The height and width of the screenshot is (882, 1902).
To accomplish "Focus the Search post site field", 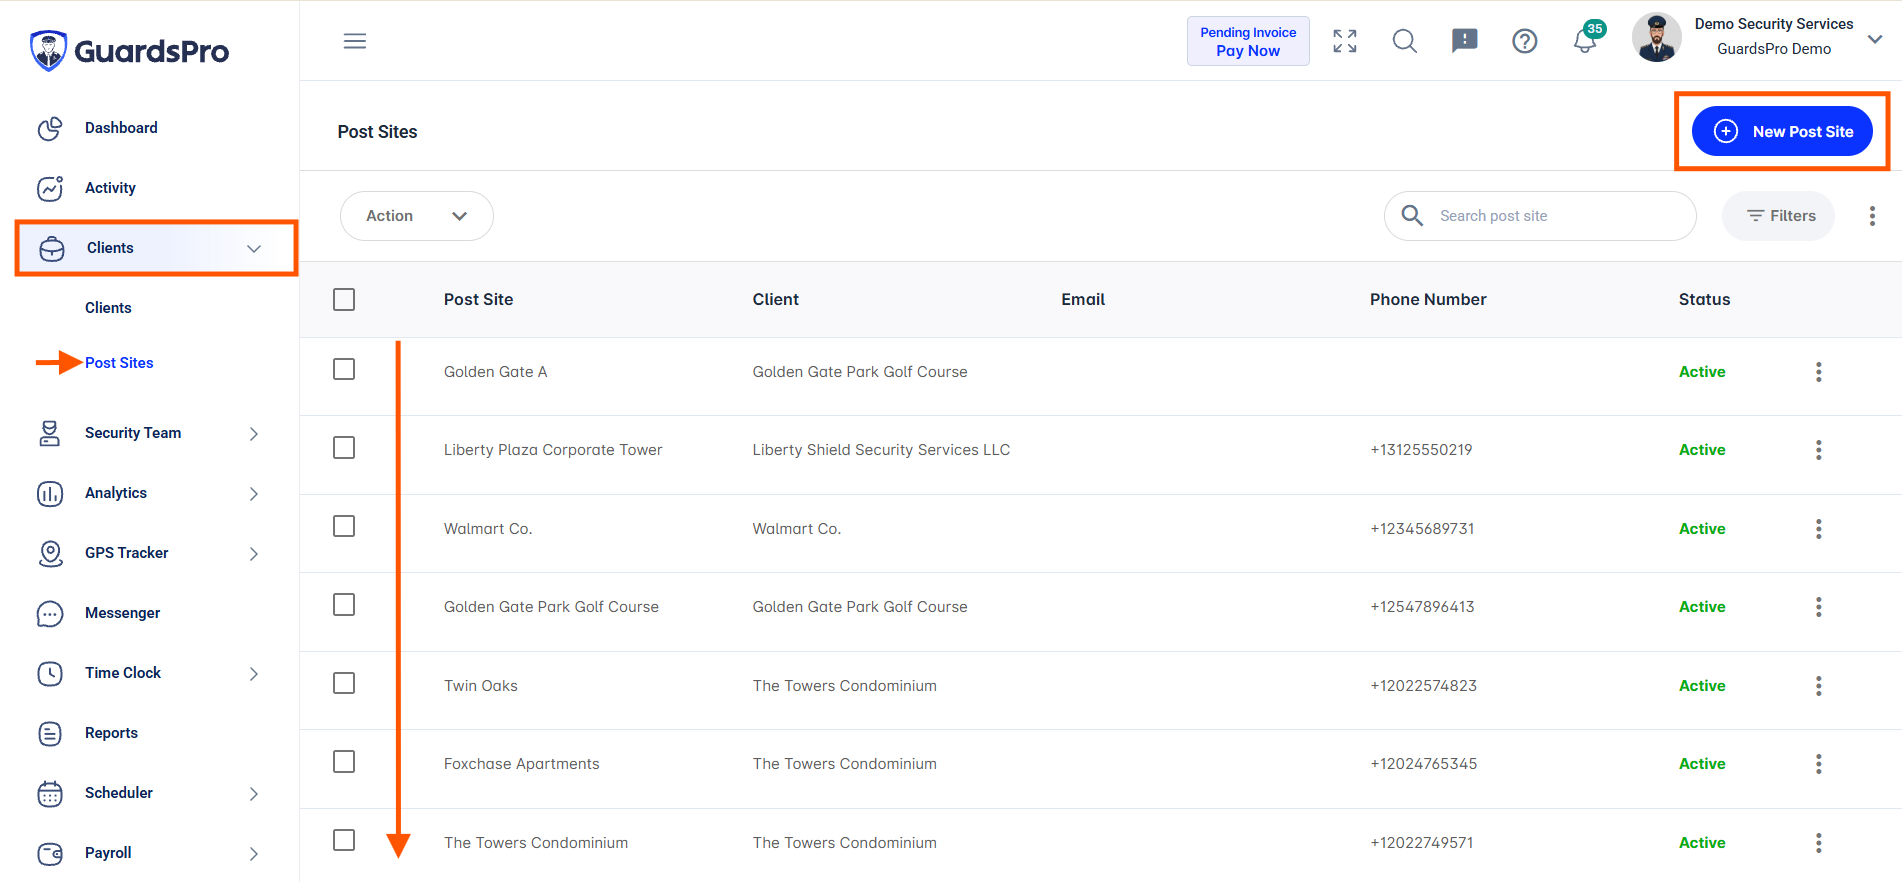I will pos(1540,216).
